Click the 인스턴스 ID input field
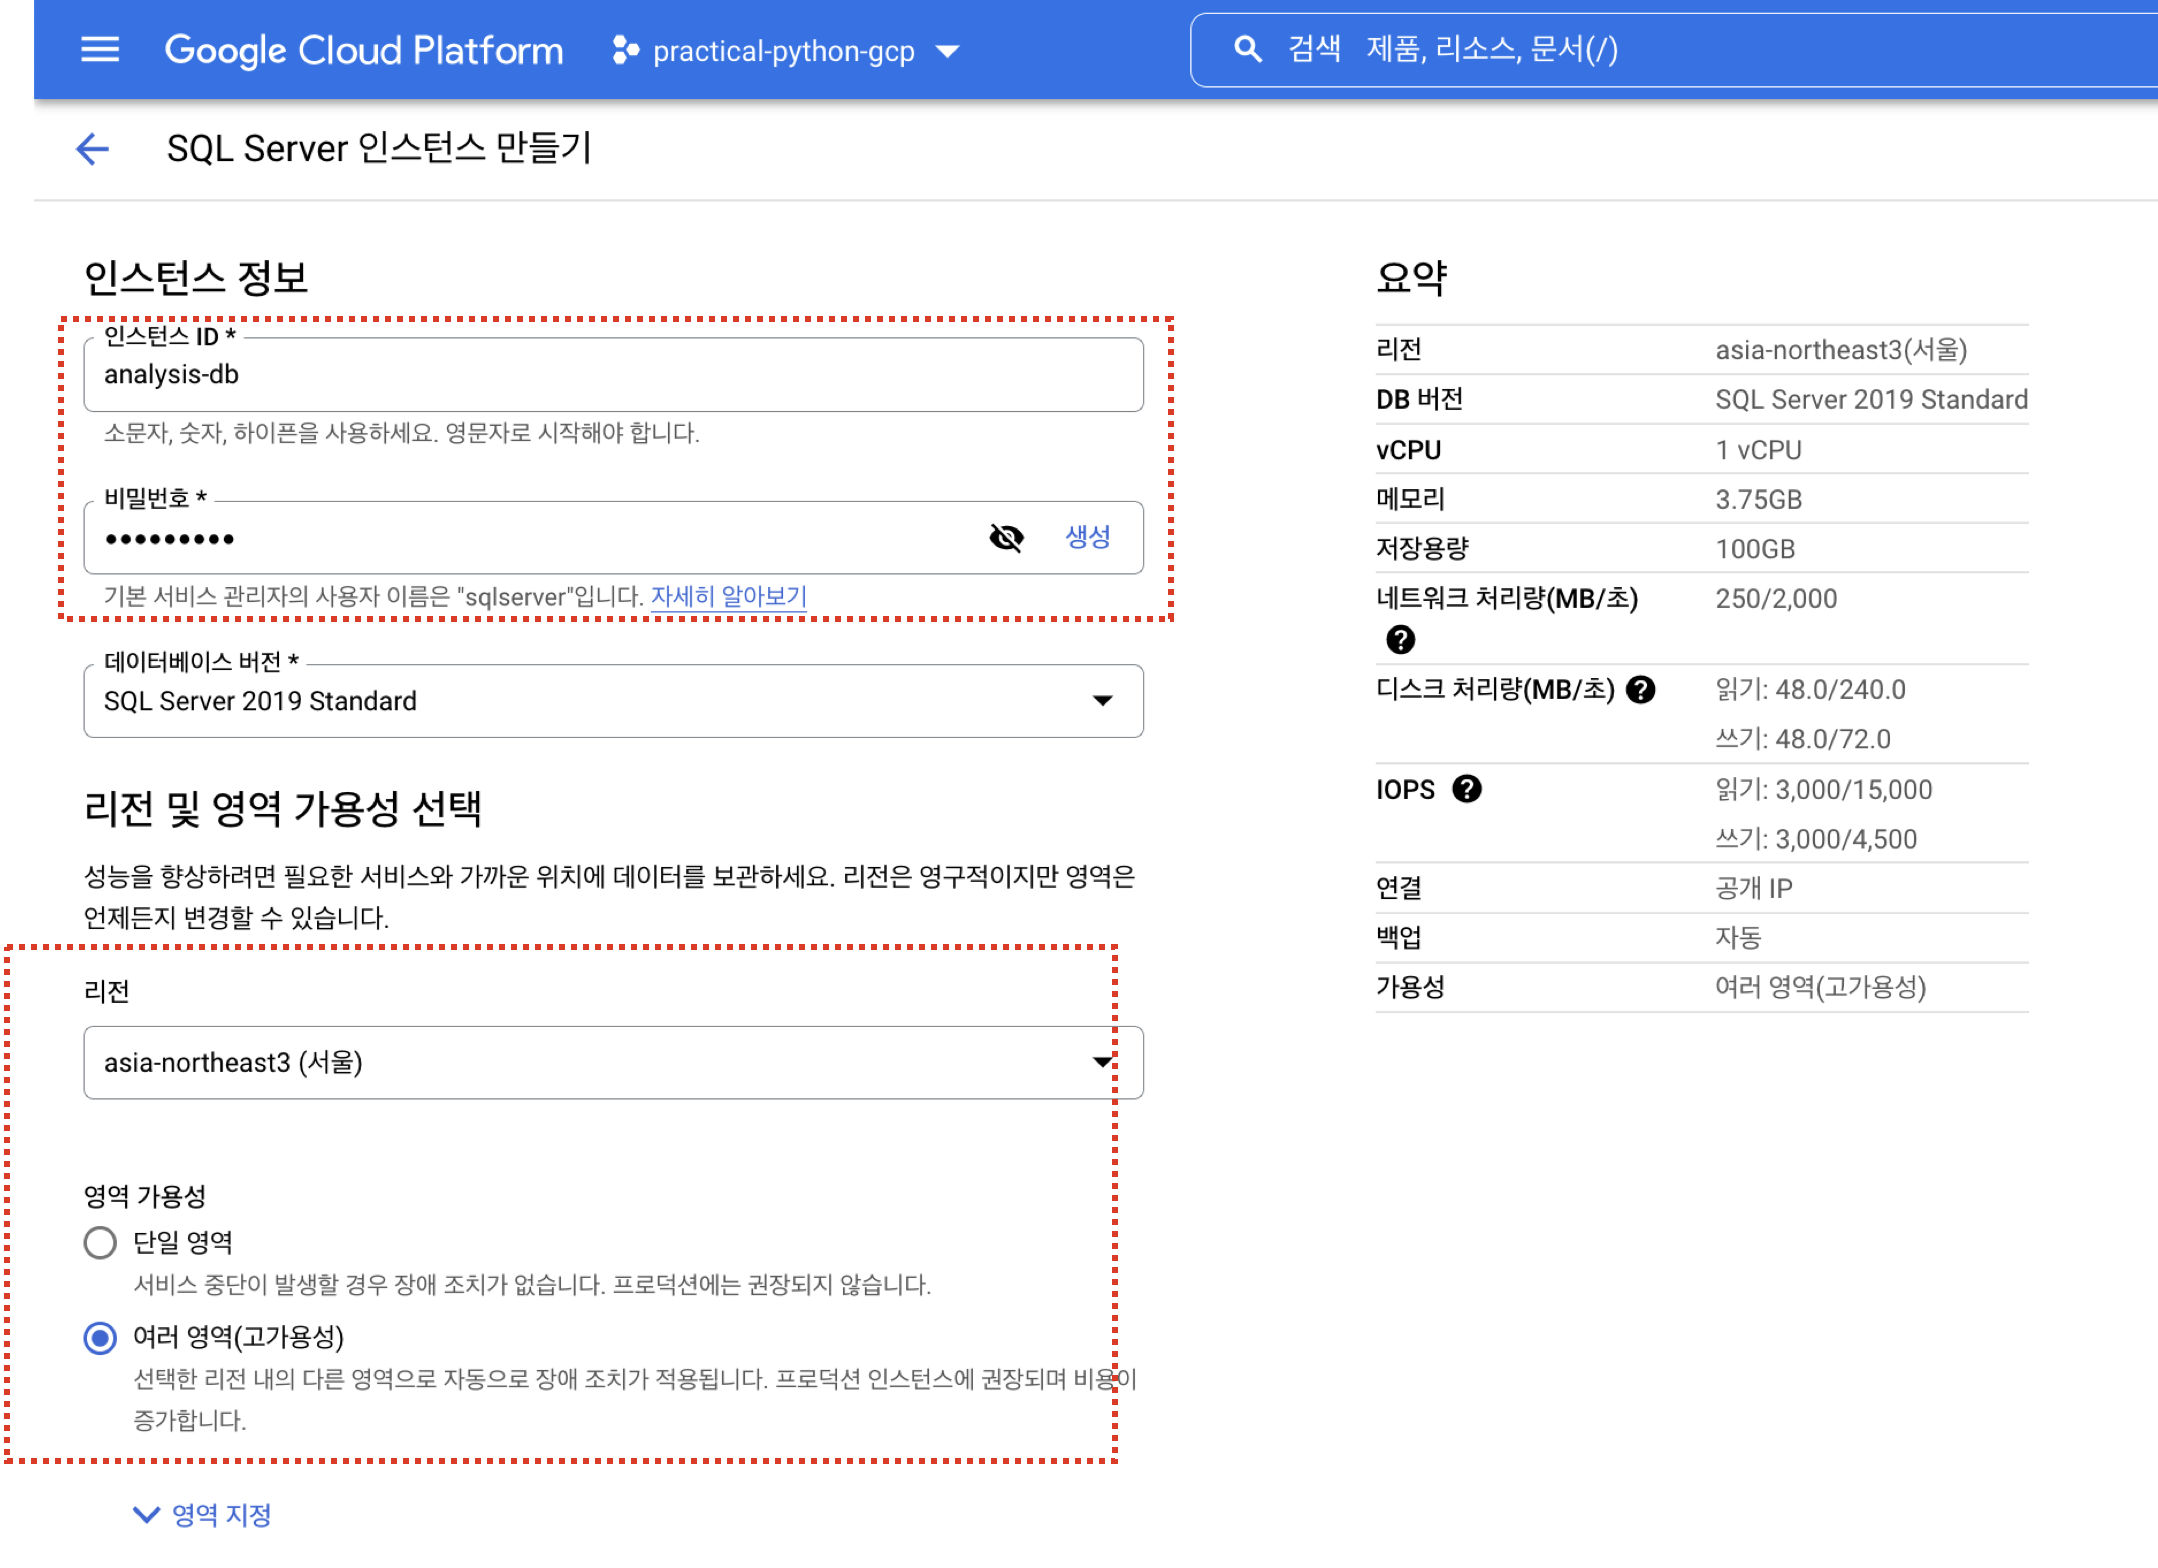The height and width of the screenshot is (1568, 2158). point(612,375)
